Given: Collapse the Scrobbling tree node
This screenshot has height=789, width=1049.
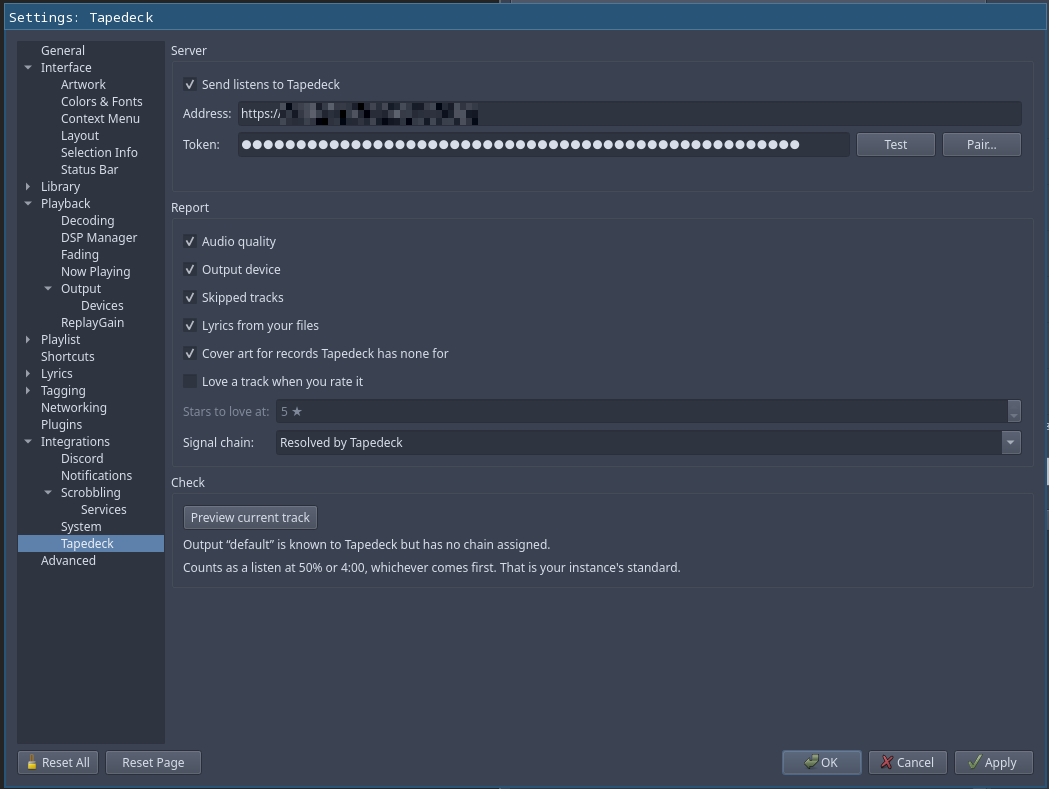Looking at the screenshot, I should (x=48, y=493).
